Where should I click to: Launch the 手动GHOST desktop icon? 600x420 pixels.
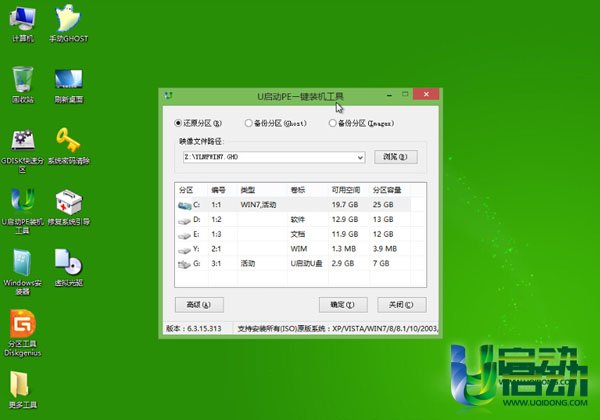point(68,22)
